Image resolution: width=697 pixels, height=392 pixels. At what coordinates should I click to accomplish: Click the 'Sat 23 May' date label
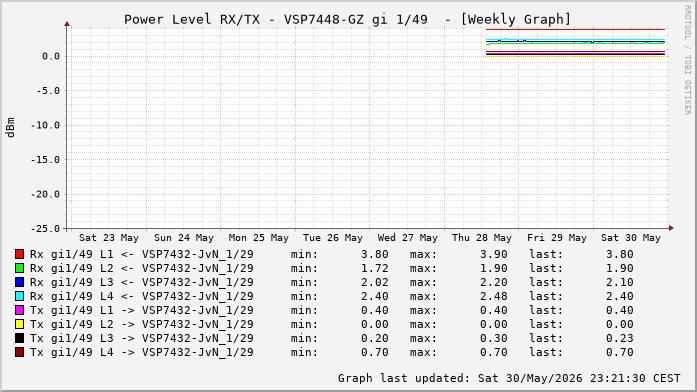(x=109, y=238)
